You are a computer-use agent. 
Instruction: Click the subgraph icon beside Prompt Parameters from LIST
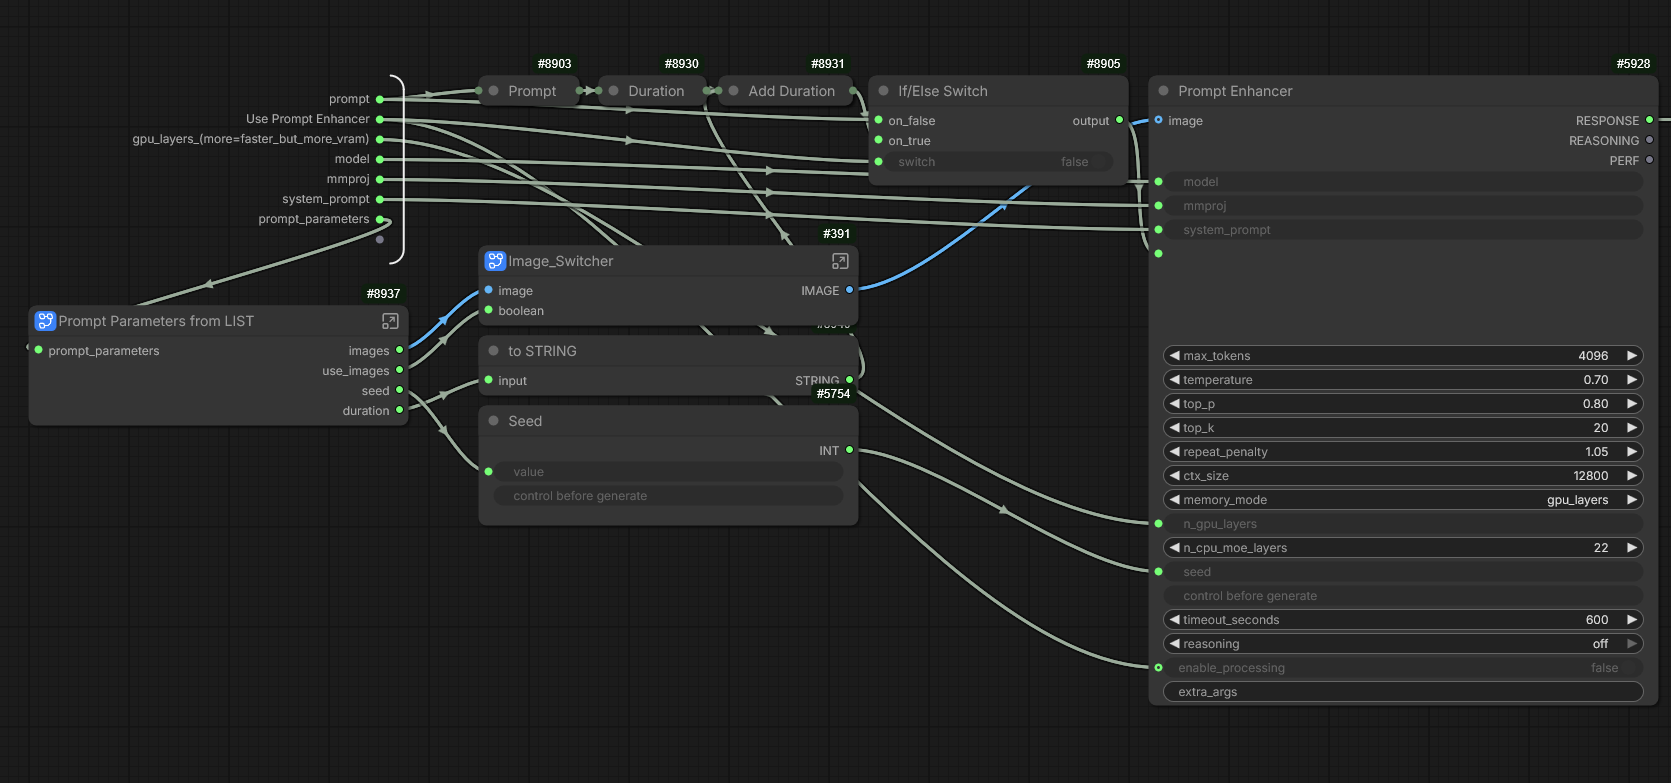coord(45,321)
